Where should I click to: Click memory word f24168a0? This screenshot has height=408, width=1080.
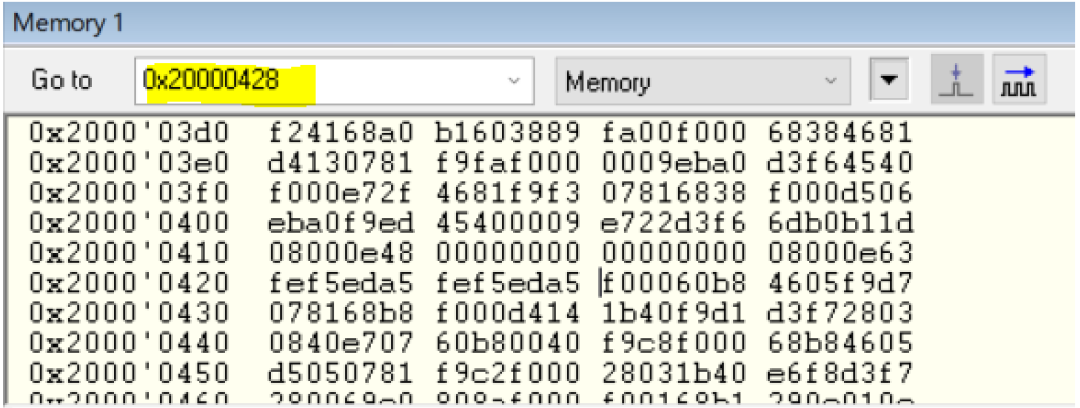pyautogui.click(x=341, y=130)
